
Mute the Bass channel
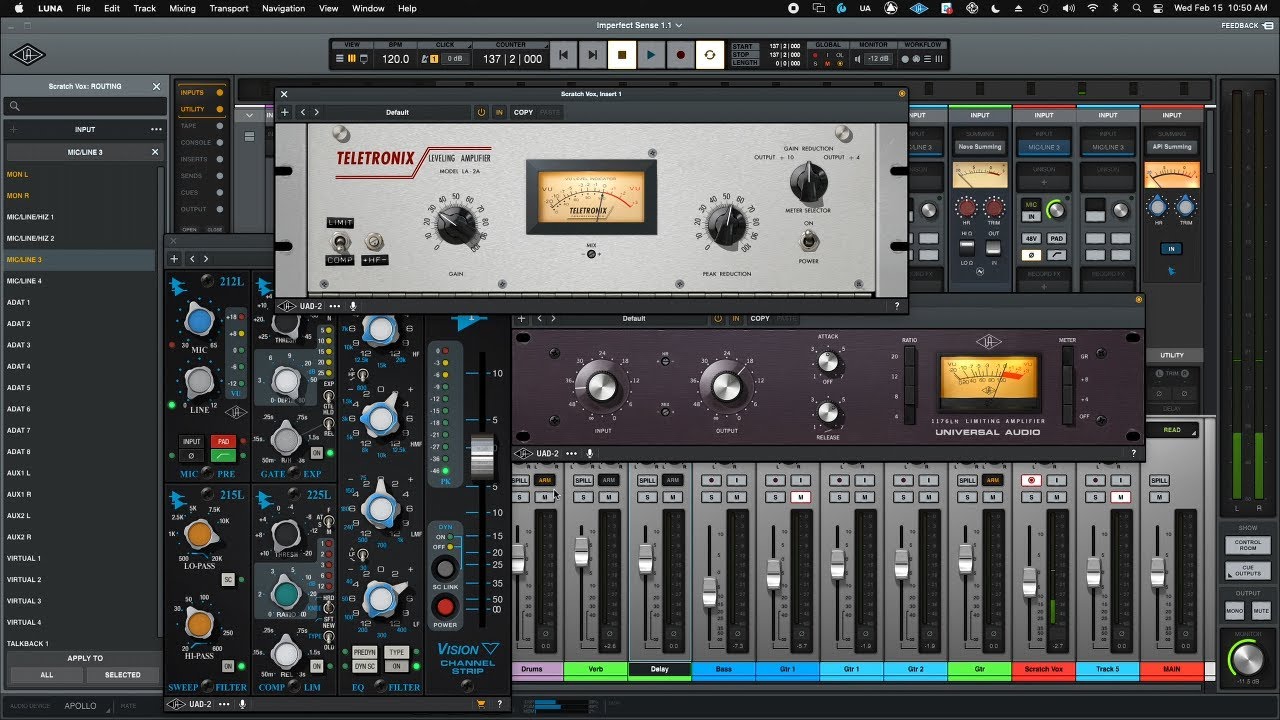pos(736,497)
